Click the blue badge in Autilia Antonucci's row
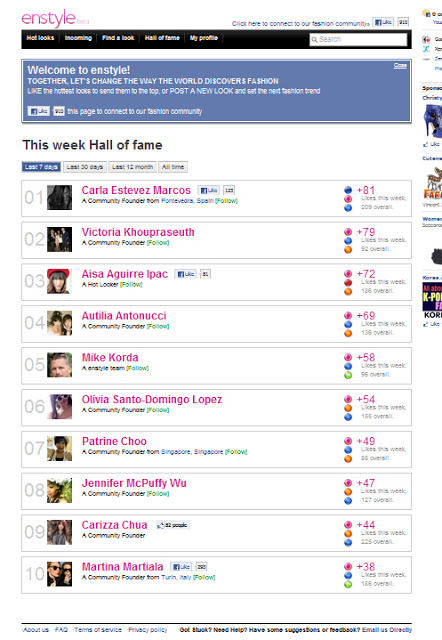 348,324
